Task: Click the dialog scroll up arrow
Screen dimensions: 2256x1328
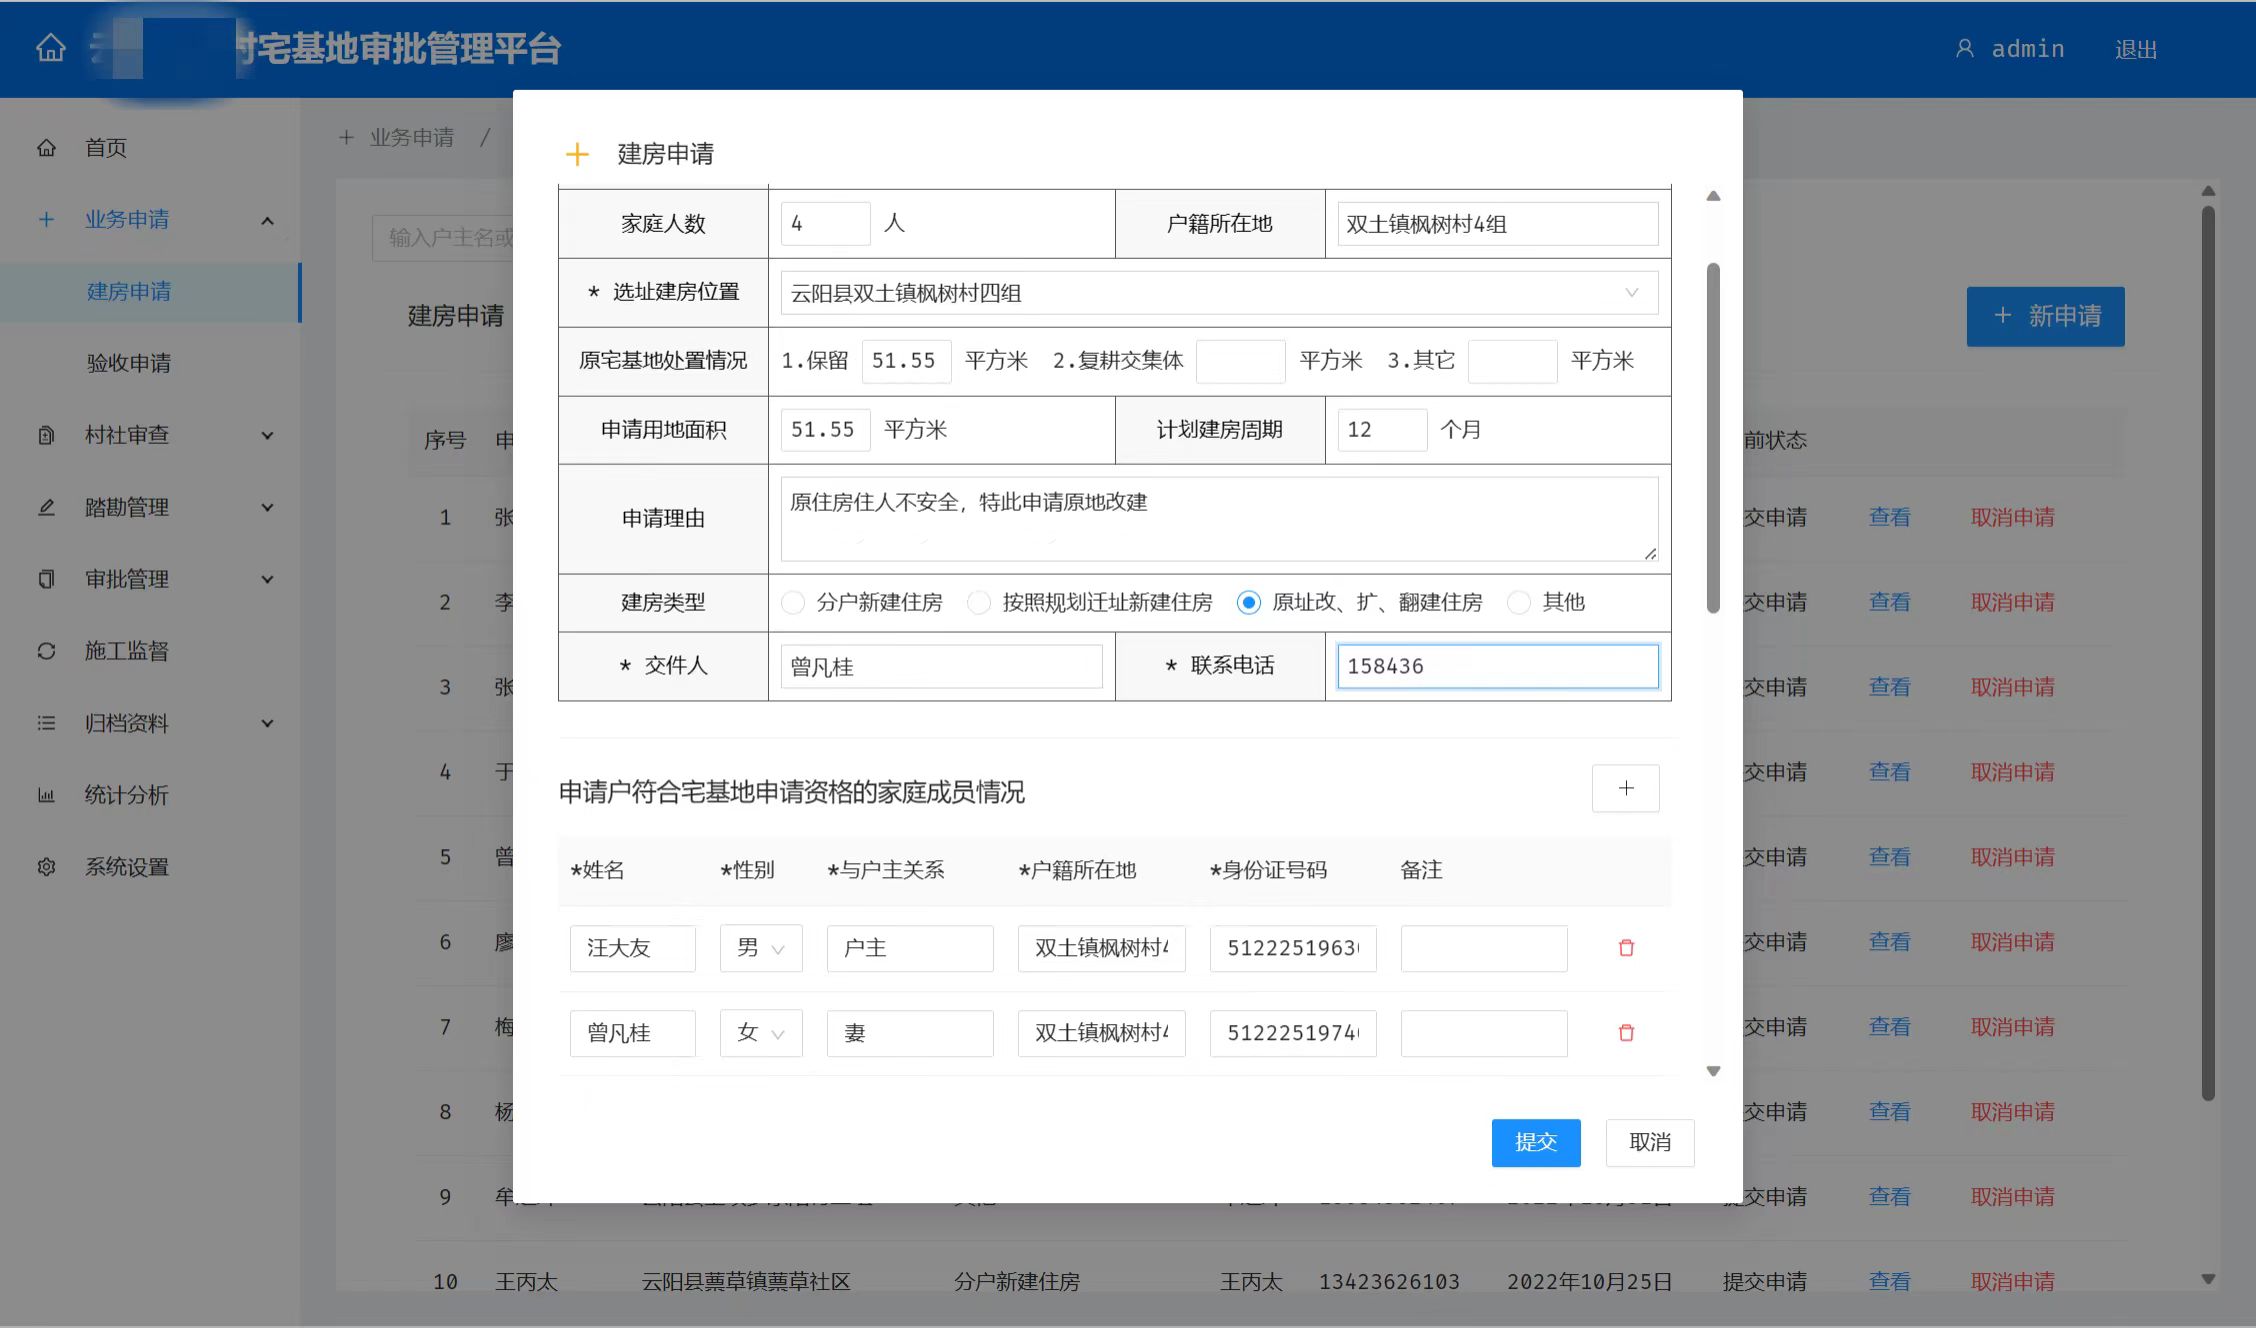Action: 1713,196
